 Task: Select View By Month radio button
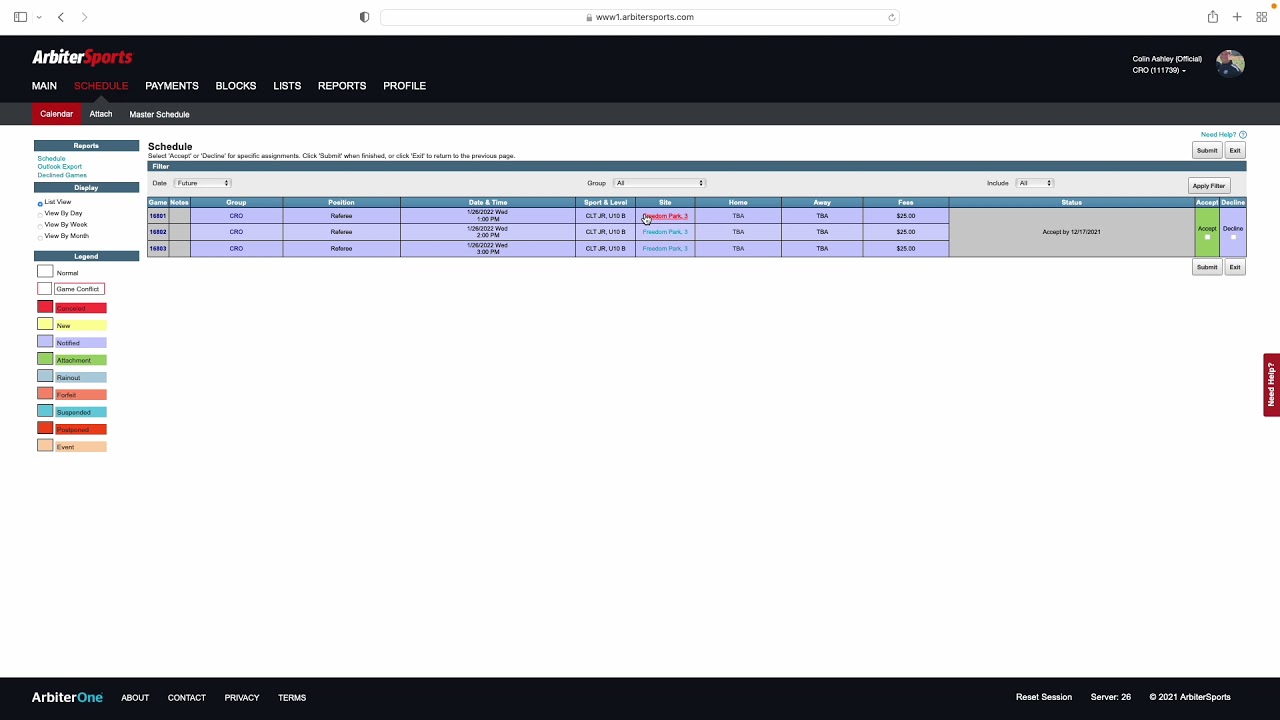click(40, 237)
